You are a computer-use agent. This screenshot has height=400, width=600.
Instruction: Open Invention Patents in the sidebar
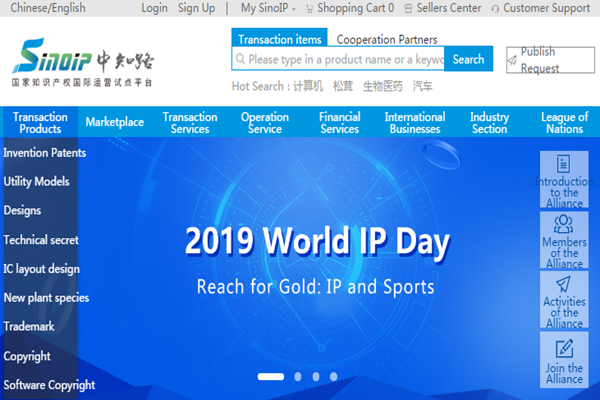tap(45, 153)
